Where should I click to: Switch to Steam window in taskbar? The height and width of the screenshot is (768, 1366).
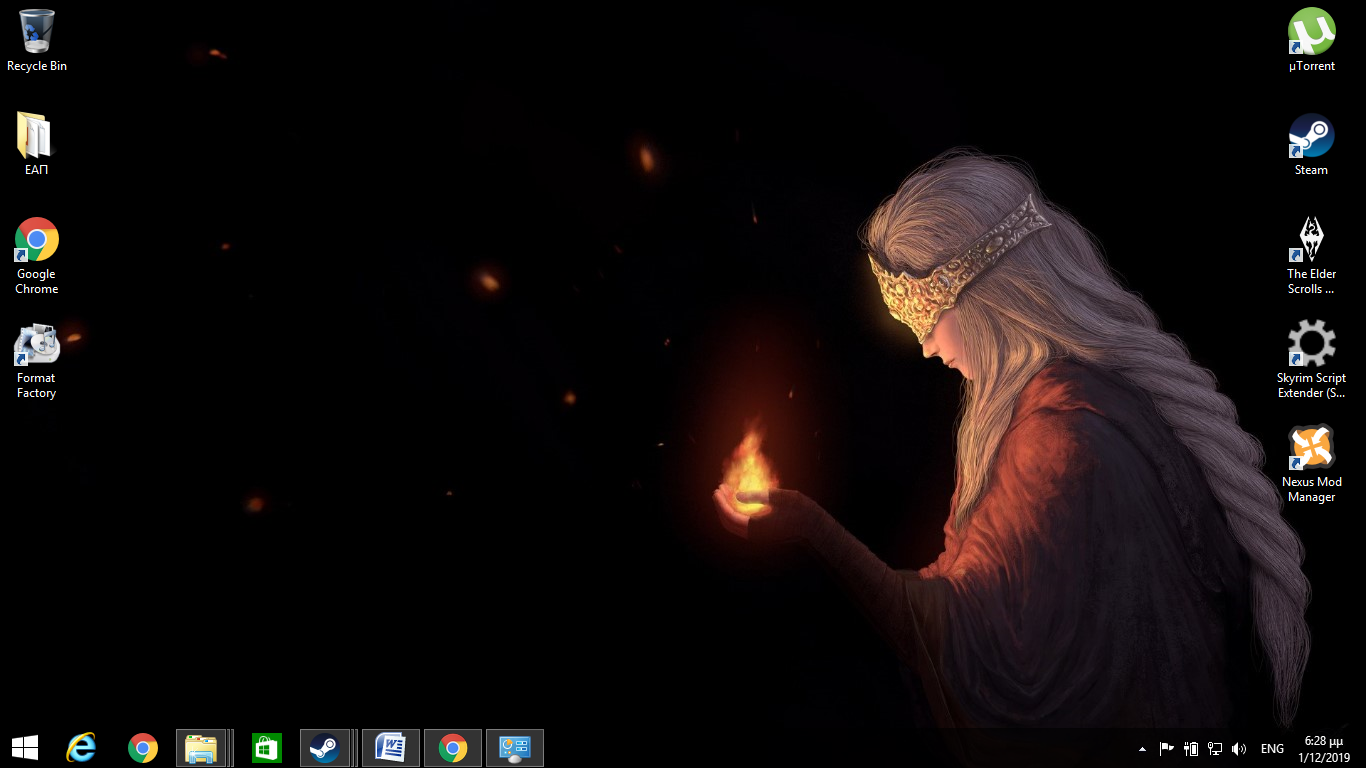click(x=323, y=748)
